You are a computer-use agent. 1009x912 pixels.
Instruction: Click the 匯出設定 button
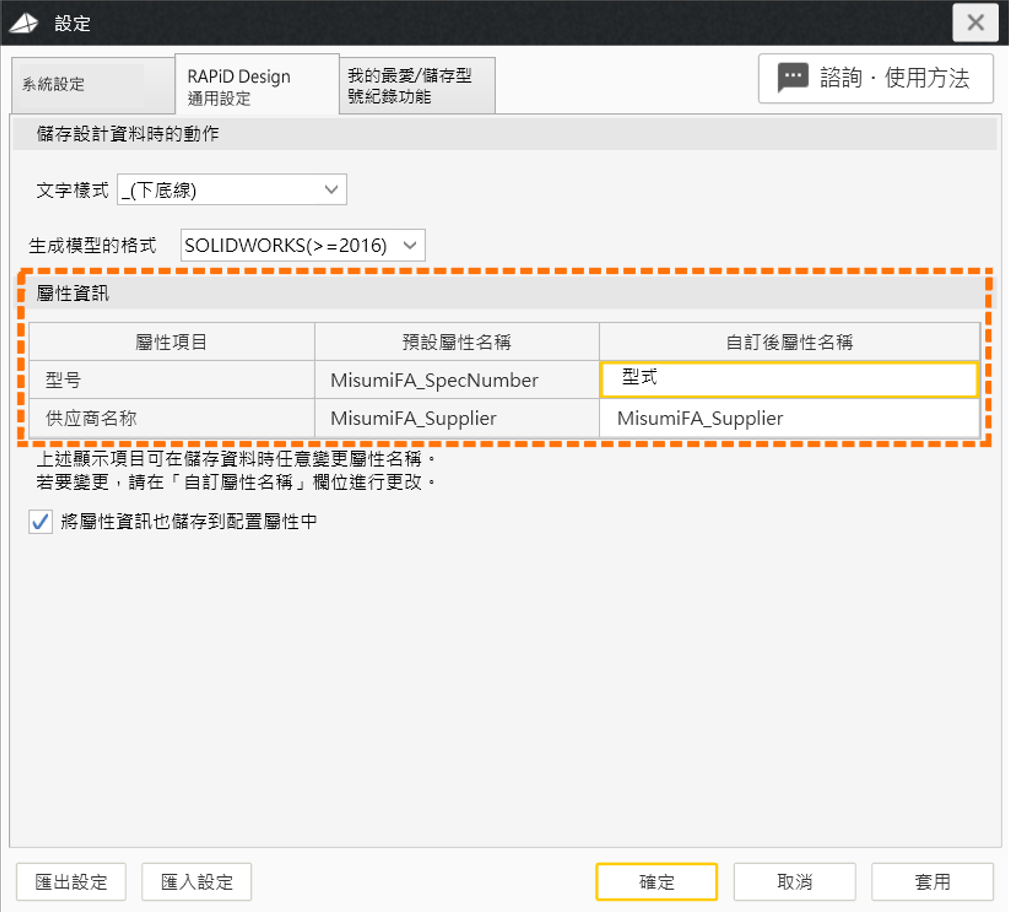70,882
